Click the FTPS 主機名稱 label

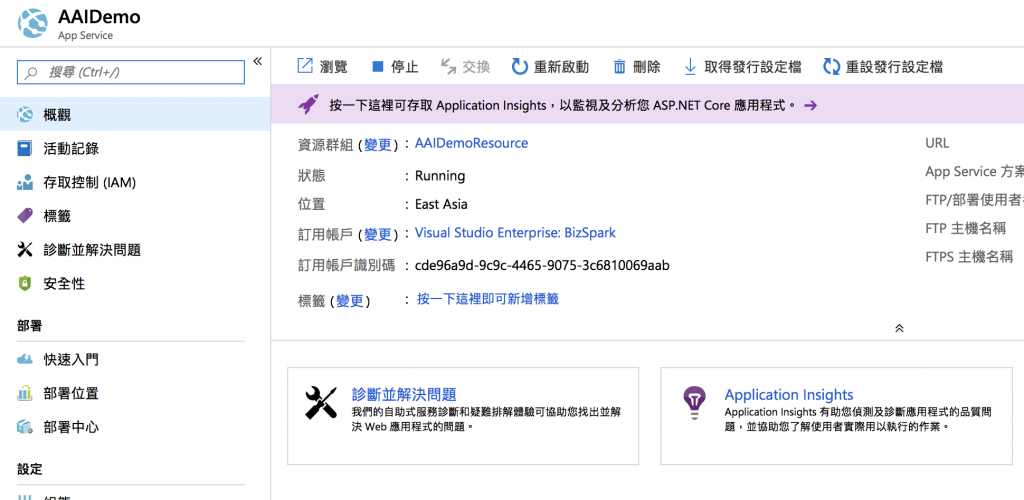point(969,257)
